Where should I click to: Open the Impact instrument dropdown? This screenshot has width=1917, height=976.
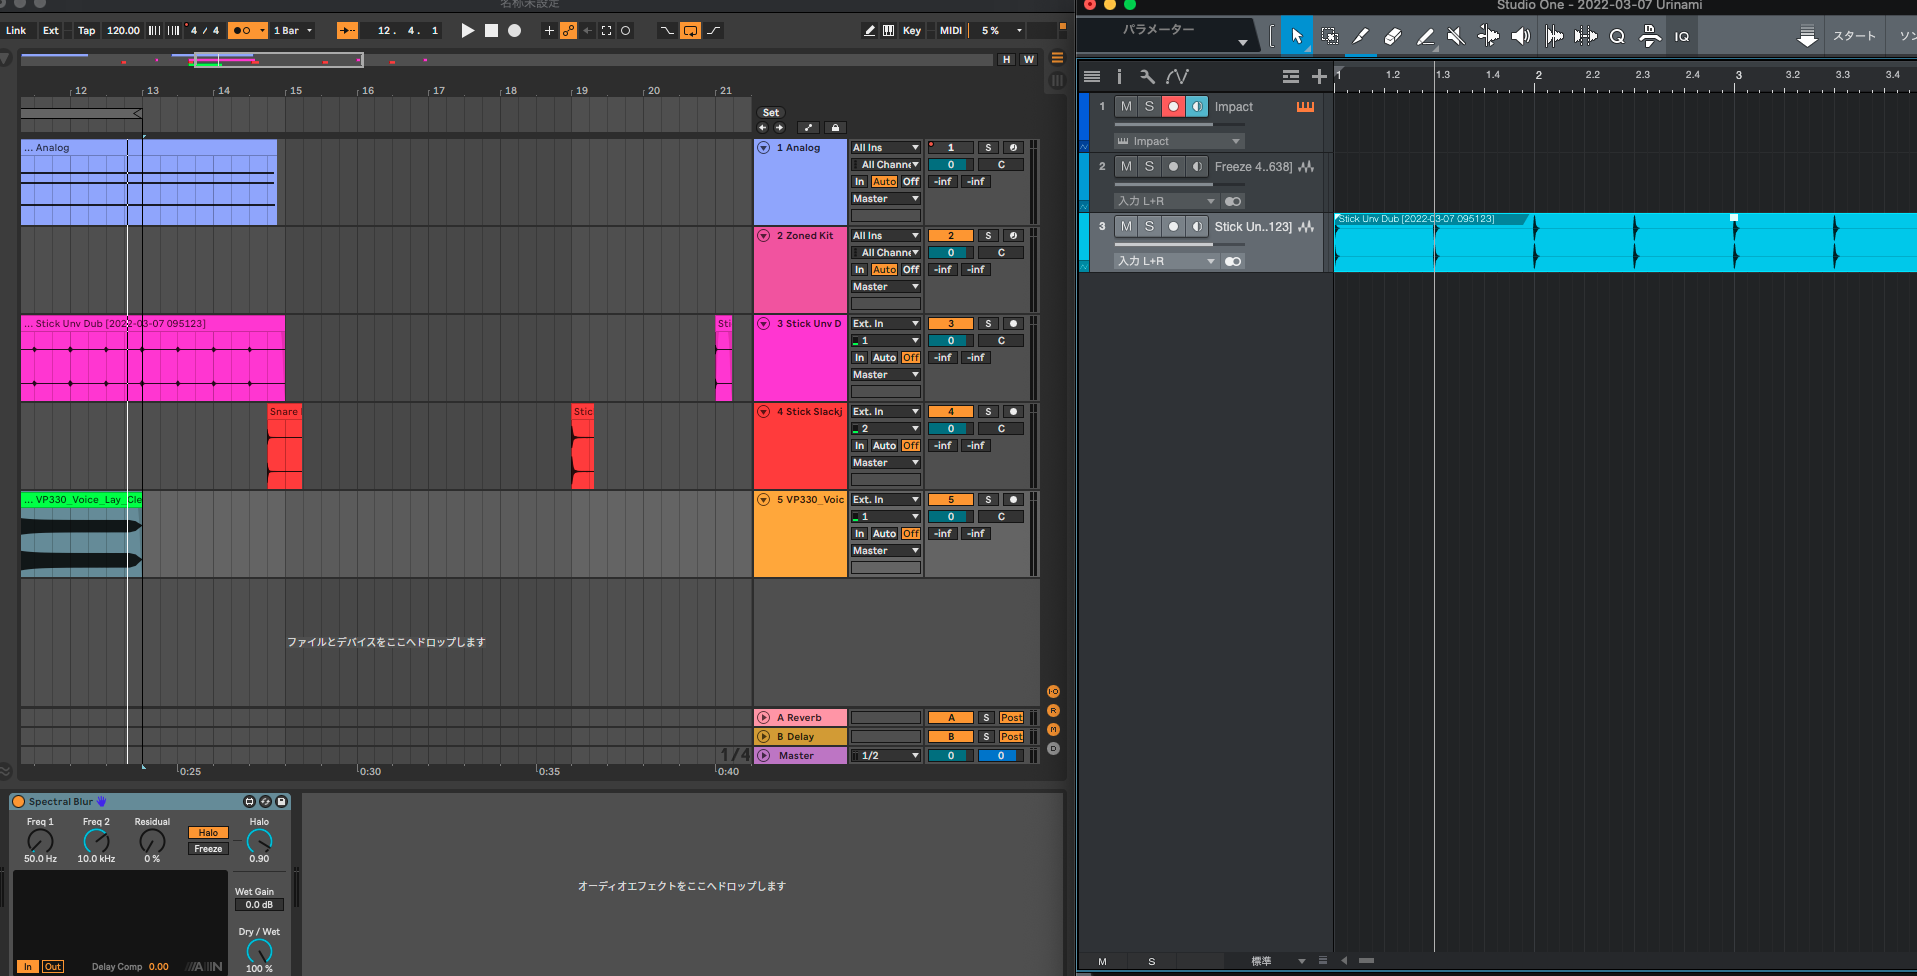(1179, 141)
